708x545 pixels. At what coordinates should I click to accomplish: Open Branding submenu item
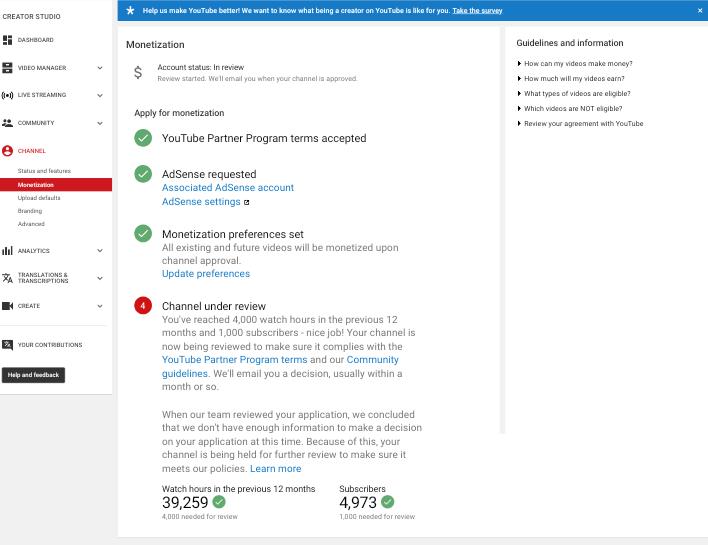click(30, 211)
